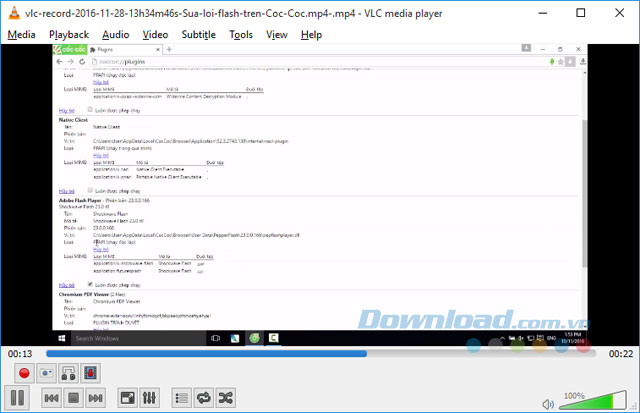Click the total time 00:22 label

click(x=621, y=354)
